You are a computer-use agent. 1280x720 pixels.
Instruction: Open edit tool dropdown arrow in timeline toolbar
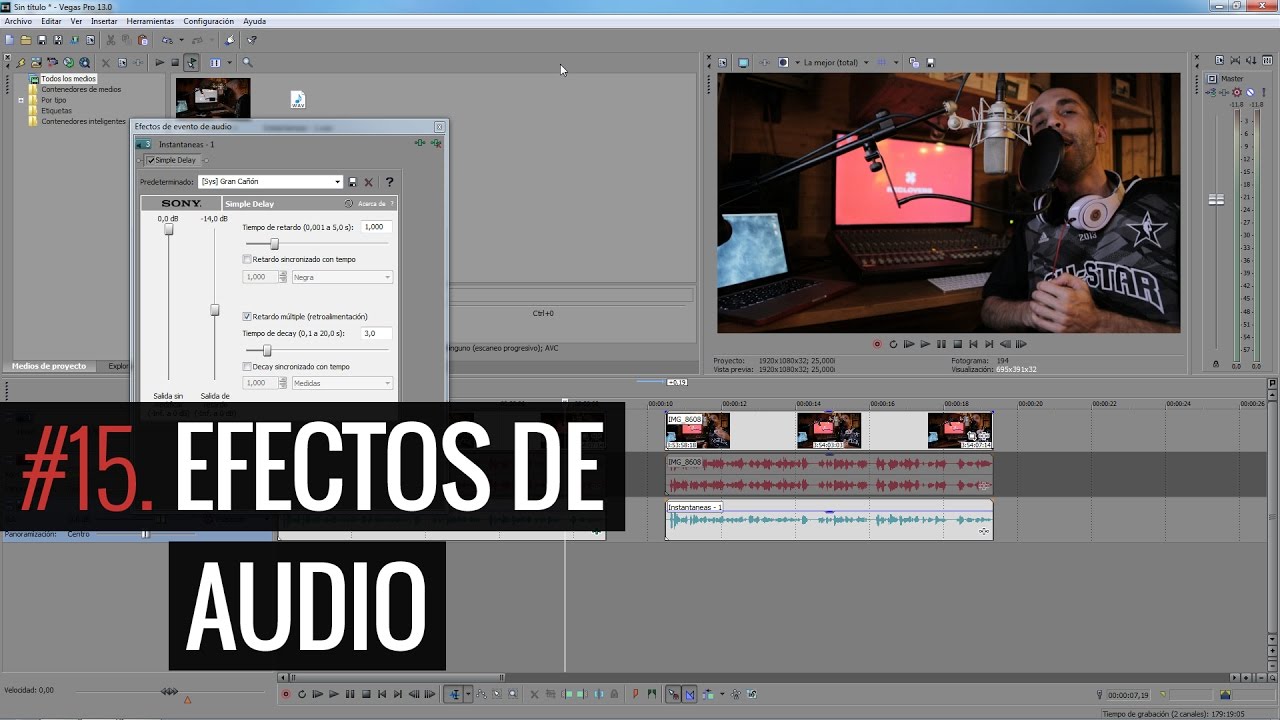tap(468, 694)
